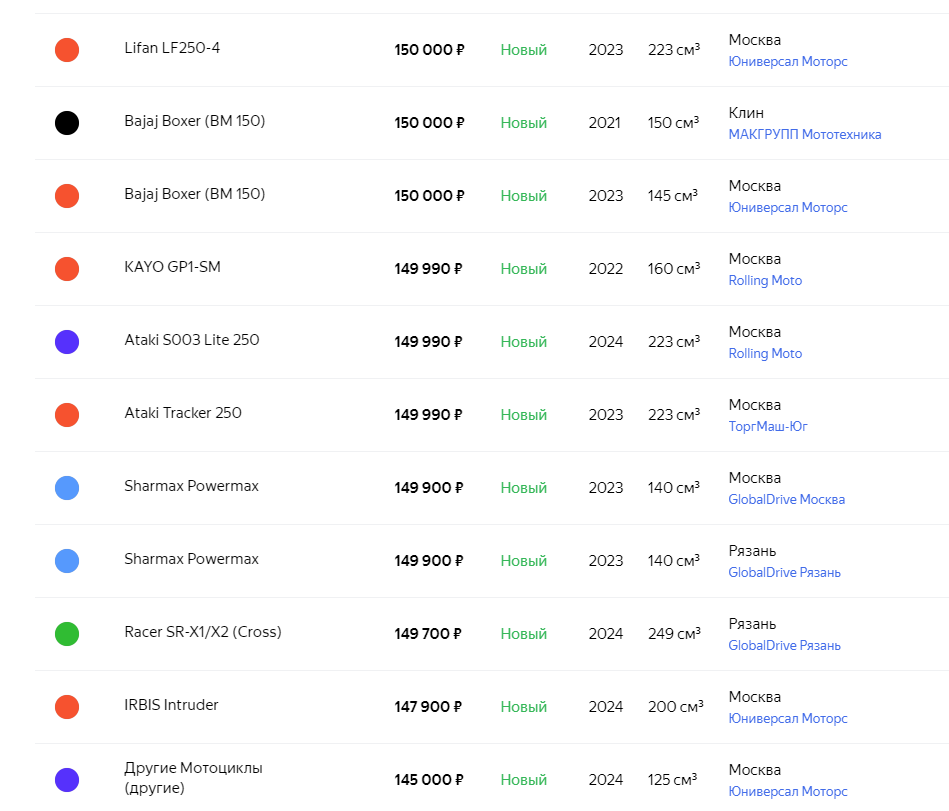Open Rolling Moto dealer link under KAYO GP1-SM
949x811 pixels.
[765, 281]
